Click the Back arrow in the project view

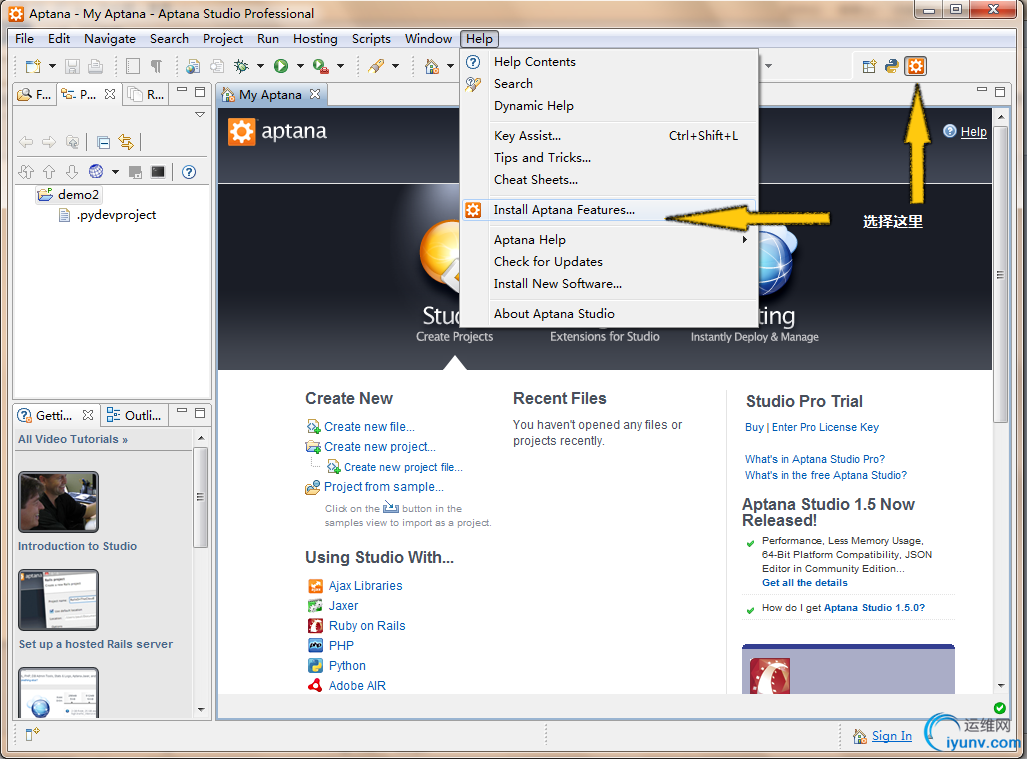[x=26, y=141]
